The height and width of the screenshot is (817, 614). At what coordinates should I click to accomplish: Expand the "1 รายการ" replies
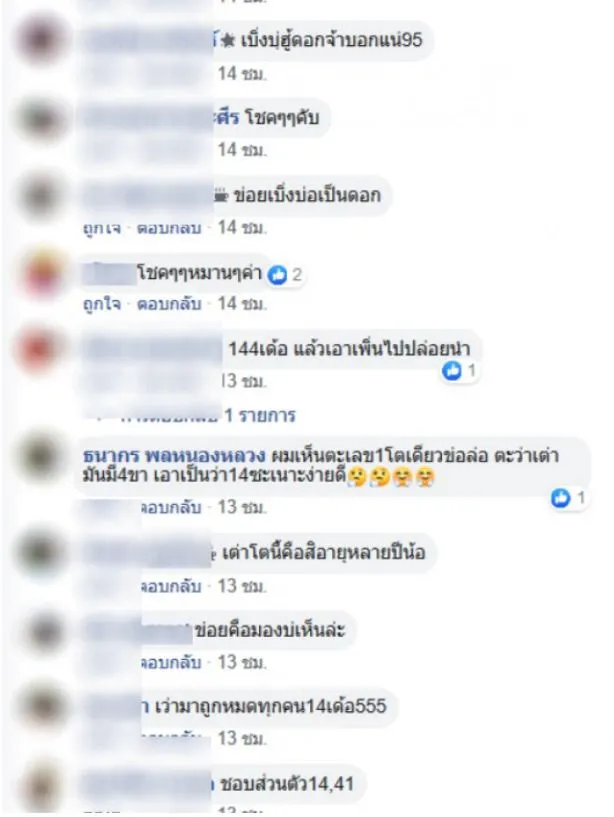[260, 415]
